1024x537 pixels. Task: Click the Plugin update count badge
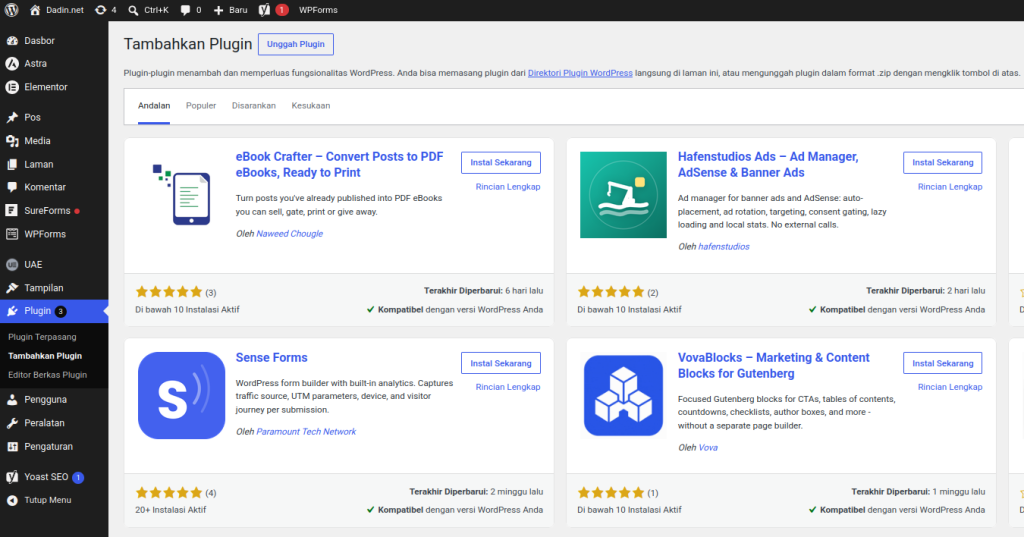tap(60, 312)
